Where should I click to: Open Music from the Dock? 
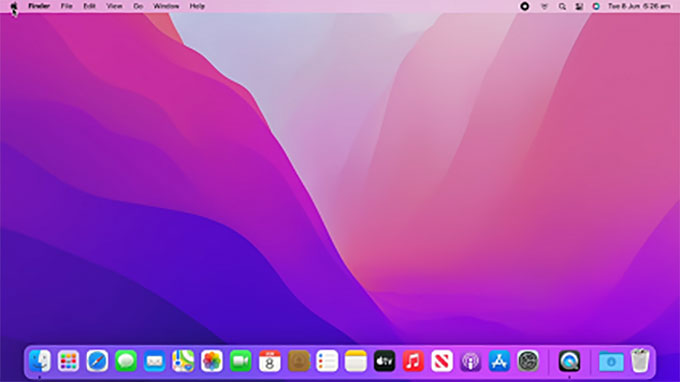(x=413, y=361)
